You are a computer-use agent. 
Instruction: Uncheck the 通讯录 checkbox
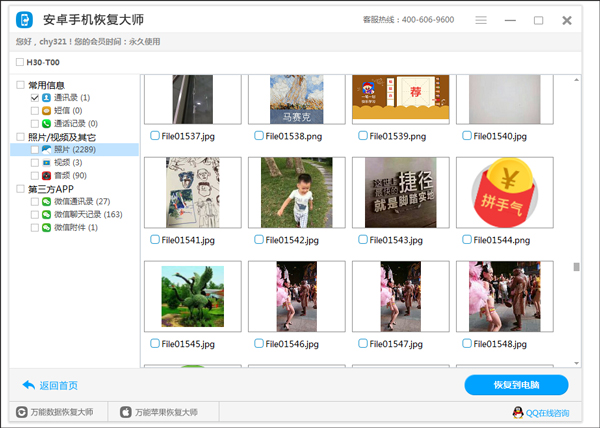tap(35, 98)
